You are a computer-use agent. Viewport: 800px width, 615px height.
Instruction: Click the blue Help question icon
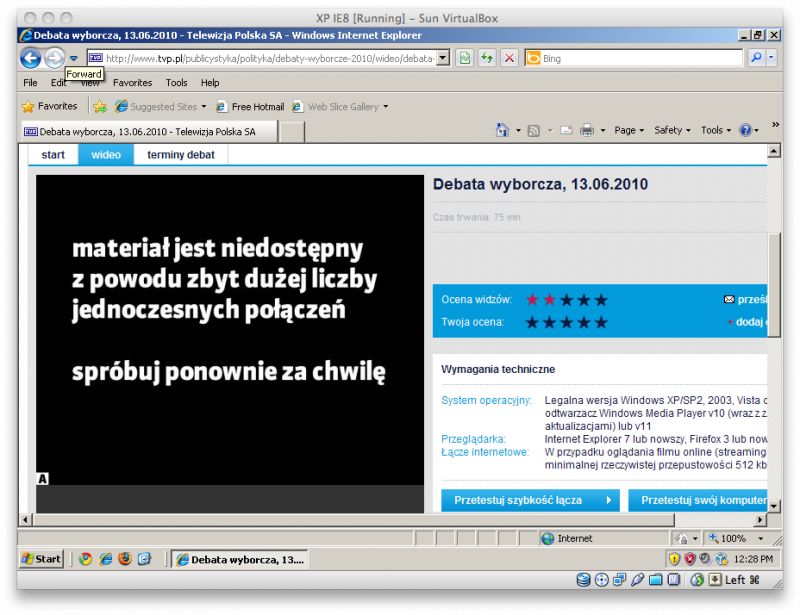pos(746,130)
